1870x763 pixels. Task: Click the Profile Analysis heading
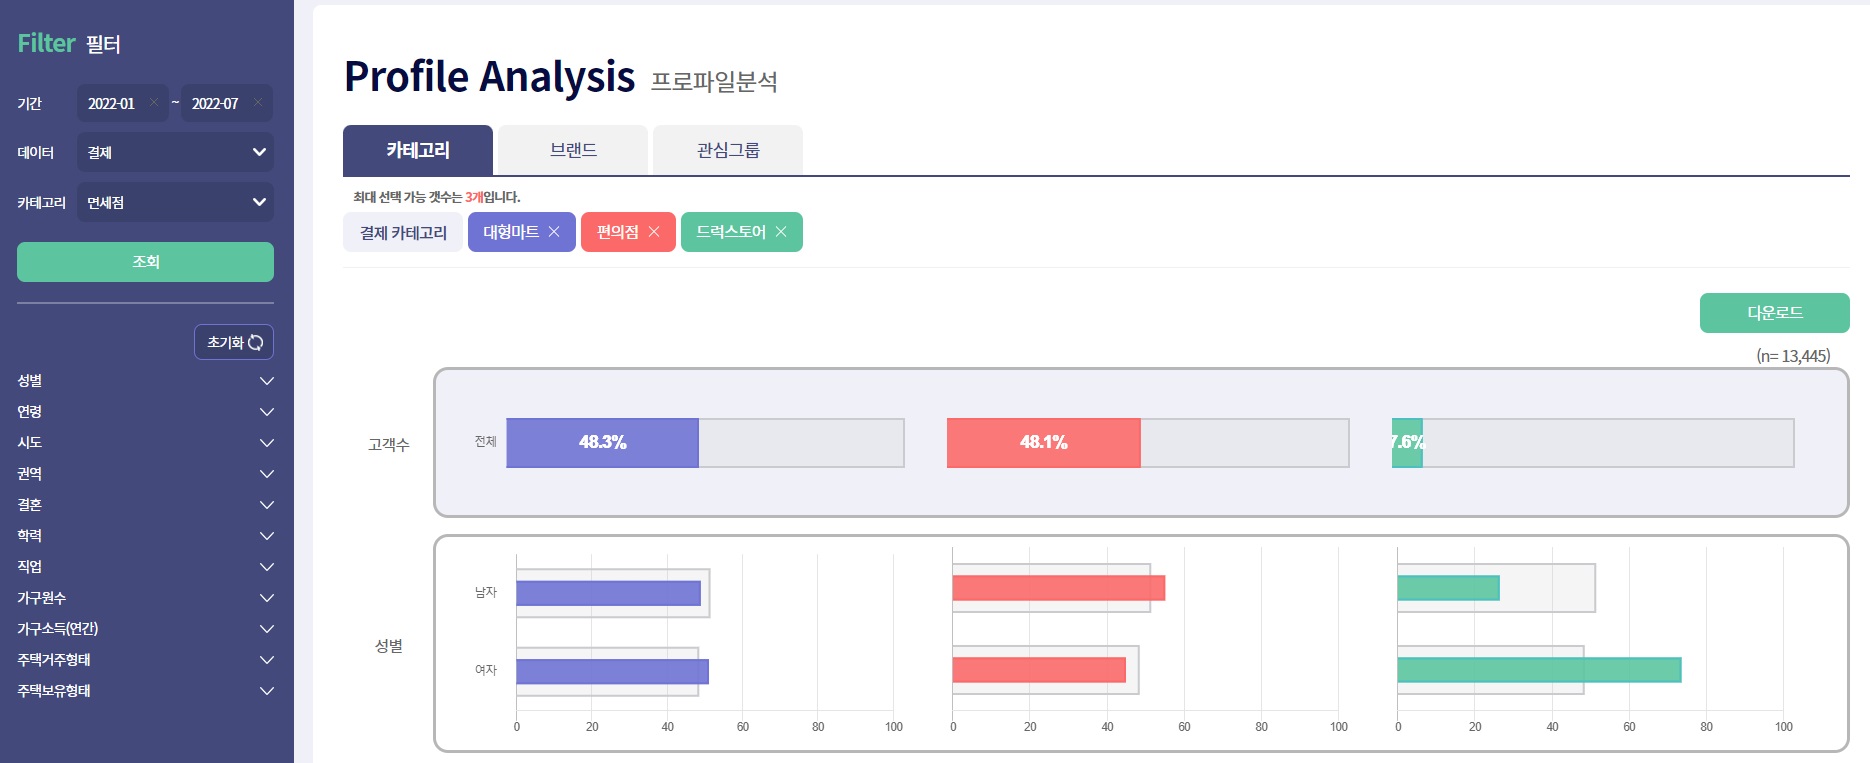pos(489,76)
